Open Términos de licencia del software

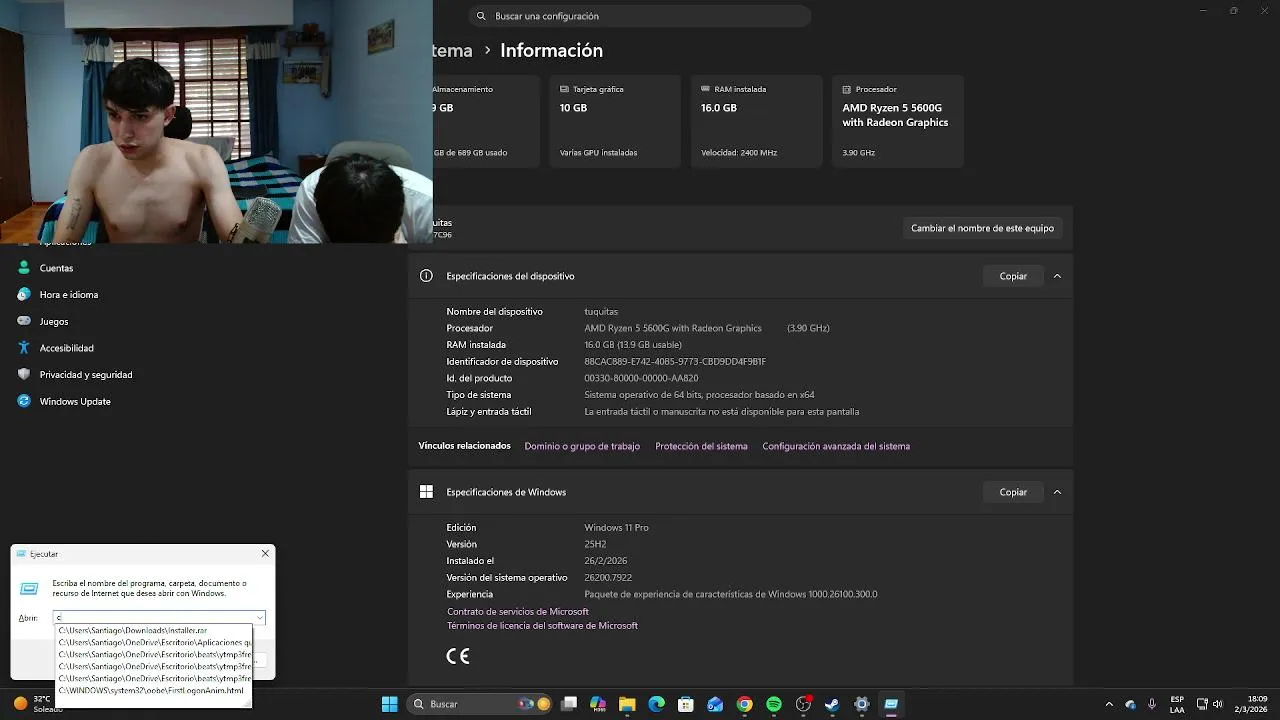[542, 626]
